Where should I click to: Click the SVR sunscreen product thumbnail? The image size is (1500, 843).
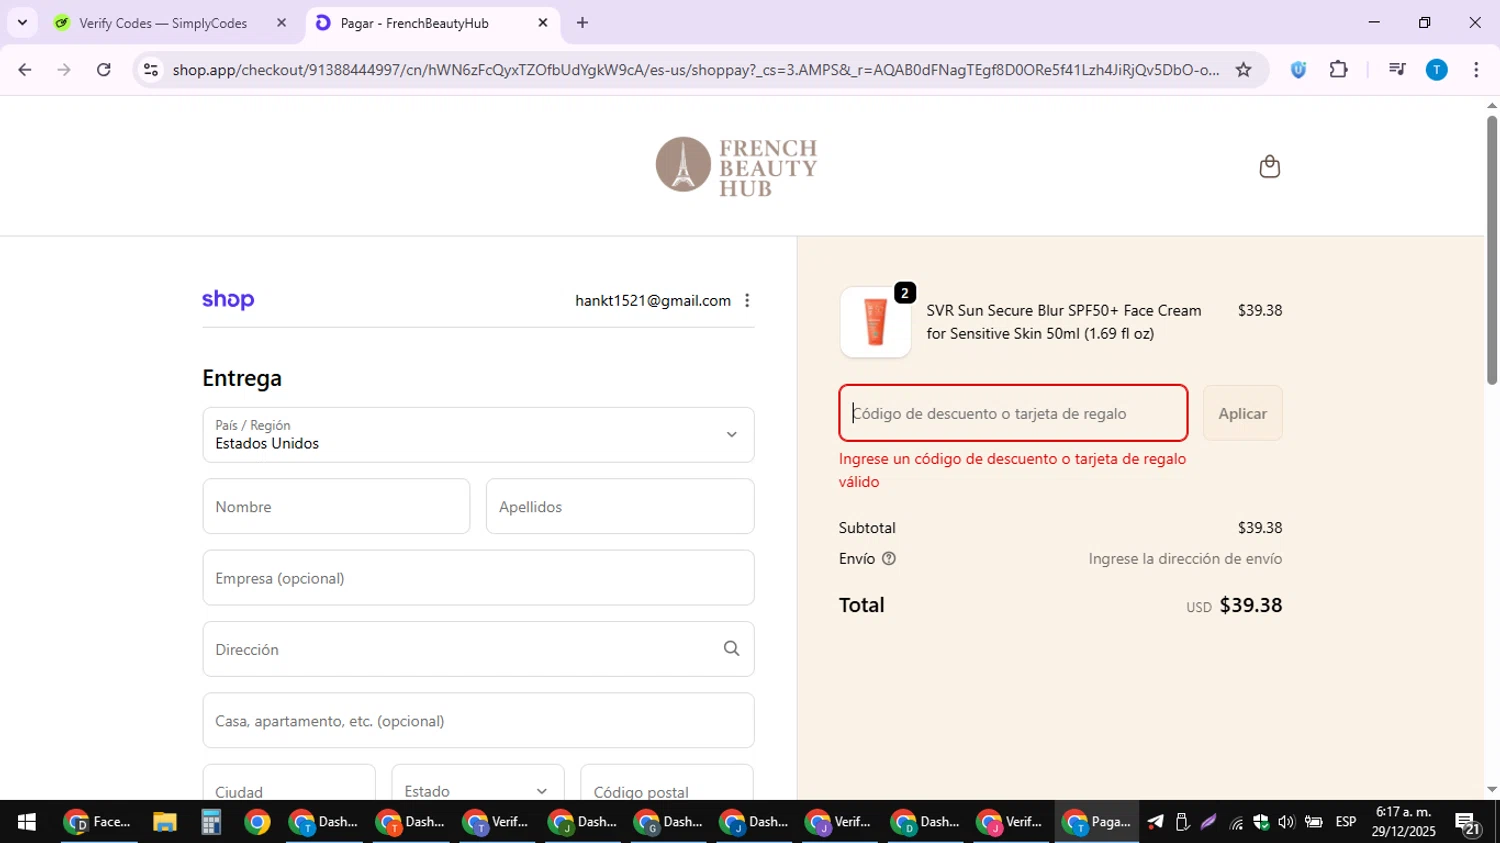pyautogui.click(x=875, y=322)
